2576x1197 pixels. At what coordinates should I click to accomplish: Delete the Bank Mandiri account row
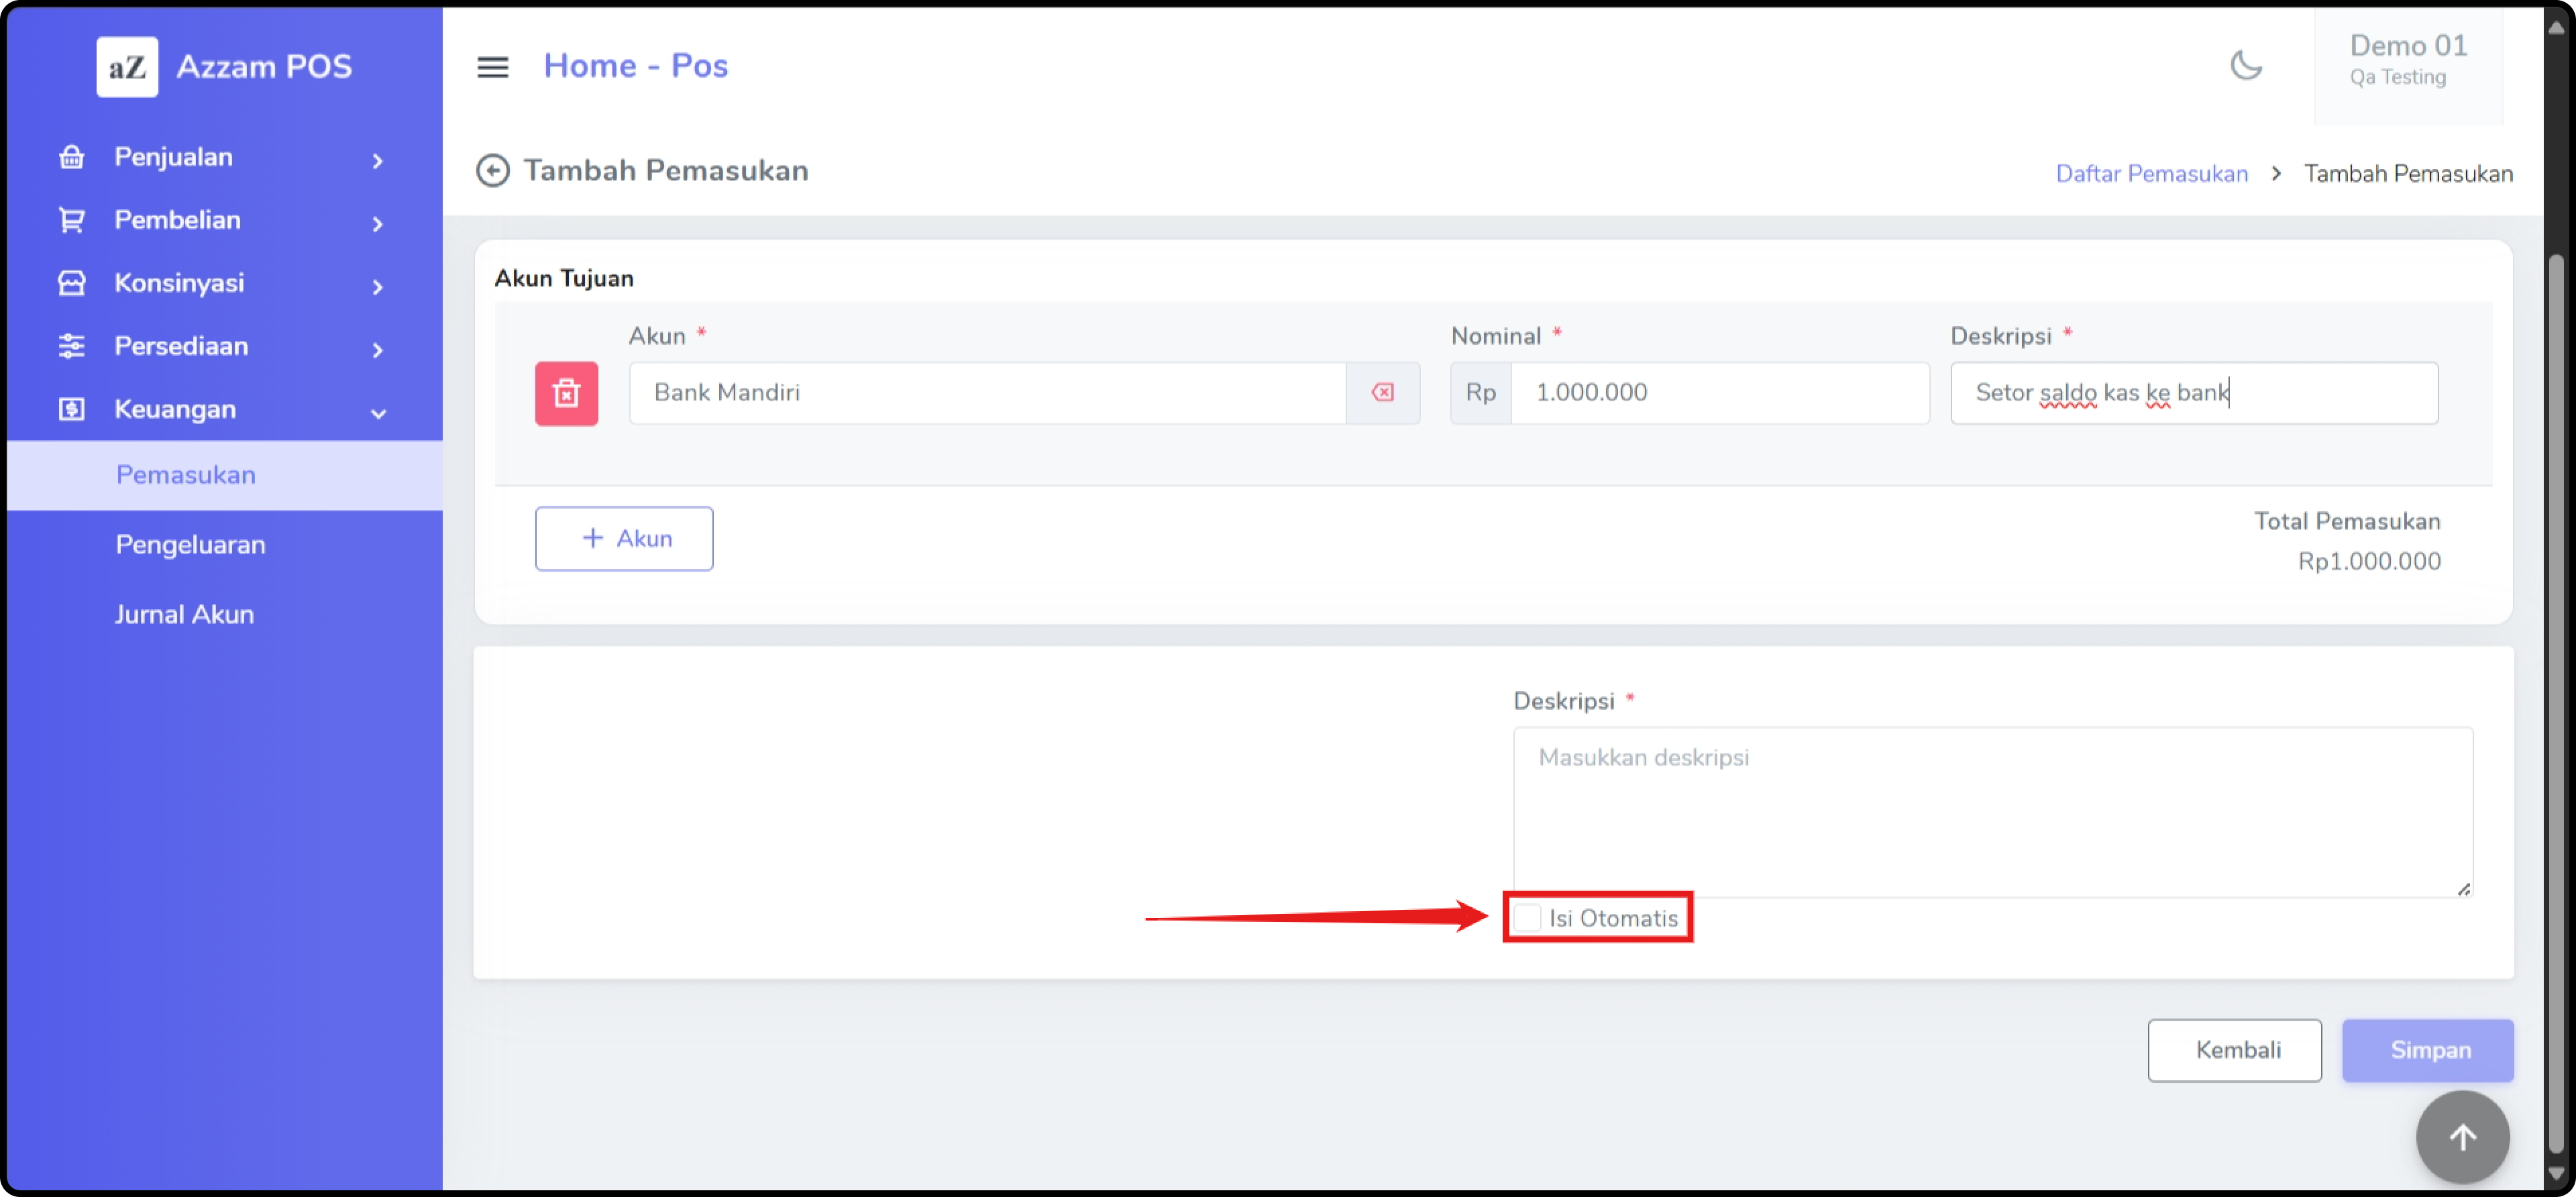pos(566,393)
